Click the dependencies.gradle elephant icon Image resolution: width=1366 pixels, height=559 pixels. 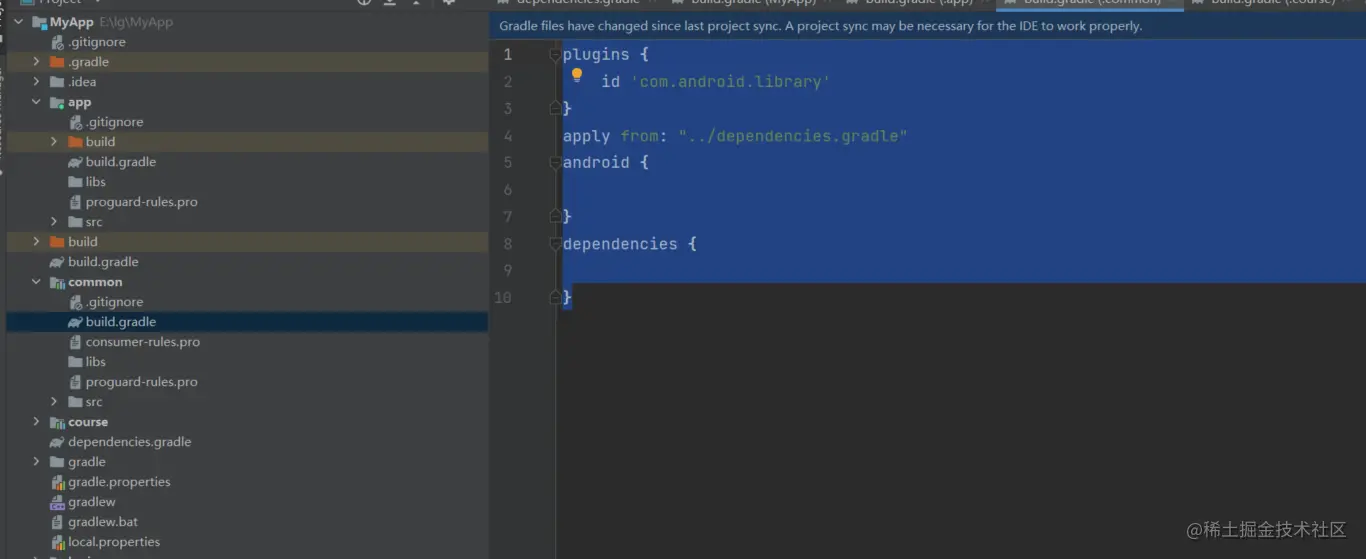coord(58,442)
